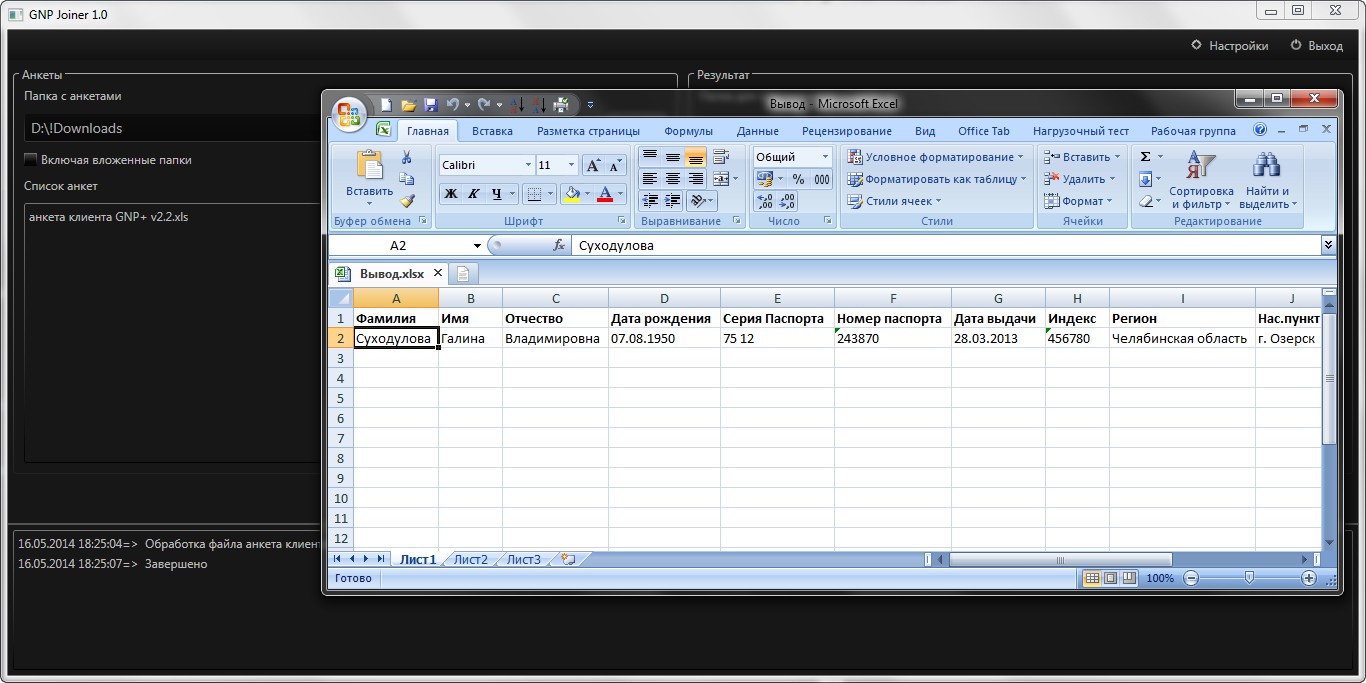This screenshot has height=683, width=1366.
Task: Click the formula bar showing 'Суходулова'
Action: pyautogui.click(x=945, y=245)
